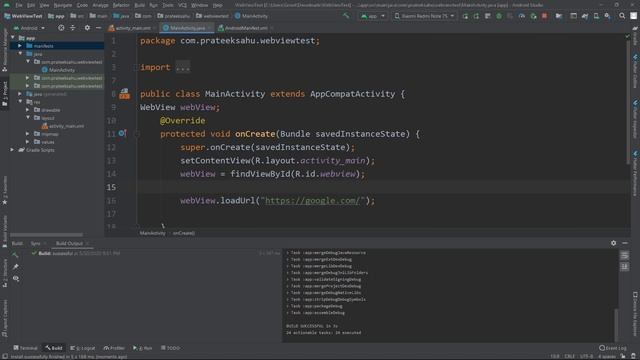
Task: Select the Sync tab in Build panel
Action: [36, 243]
